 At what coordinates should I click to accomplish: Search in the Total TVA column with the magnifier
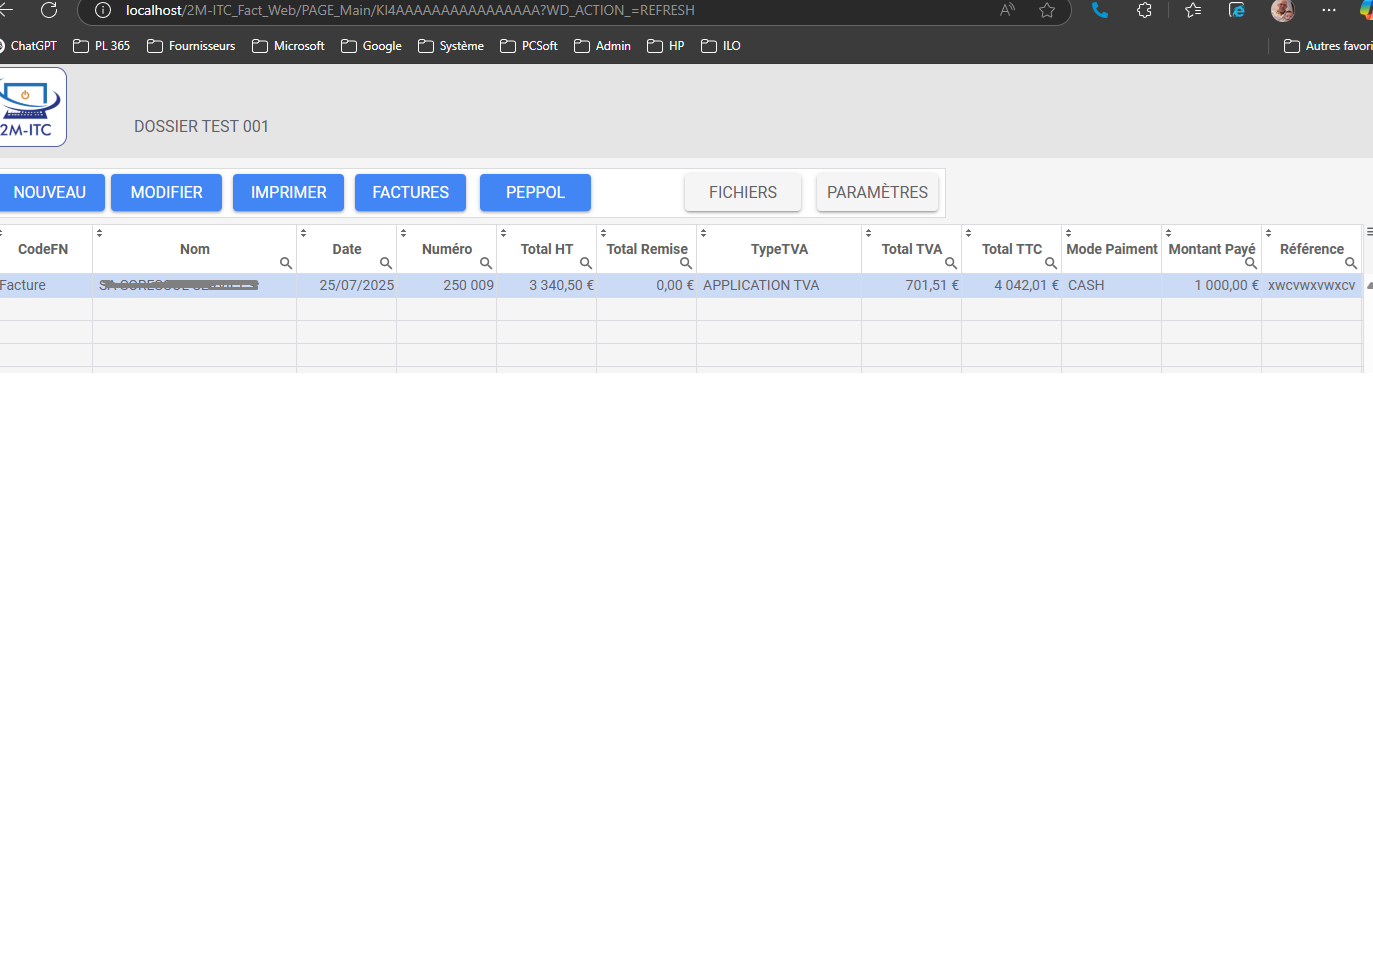click(951, 263)
